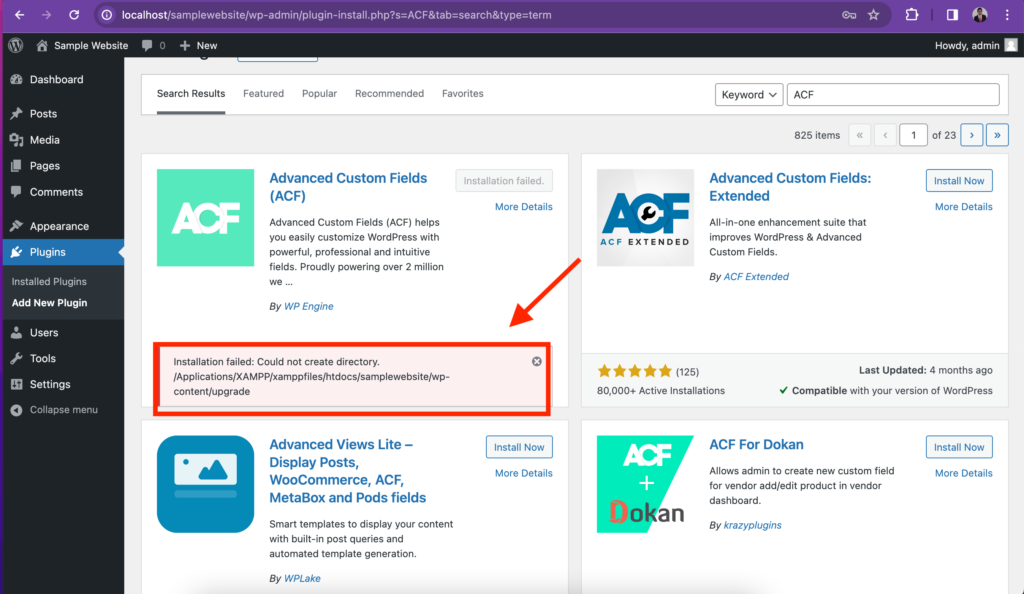Screen dimensions: 1024x594
Task: Click Advanced Views Lite thumbnail
Action: point(205,484)
